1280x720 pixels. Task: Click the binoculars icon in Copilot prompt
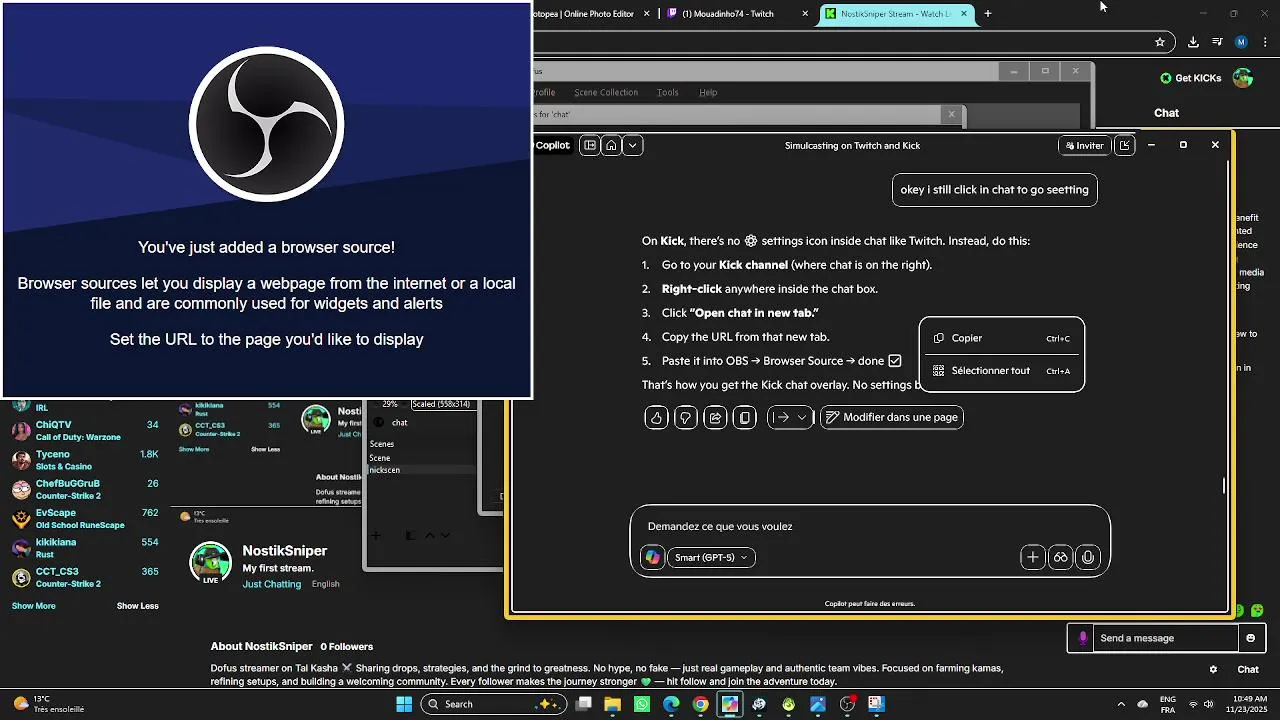pos(1061,557)
